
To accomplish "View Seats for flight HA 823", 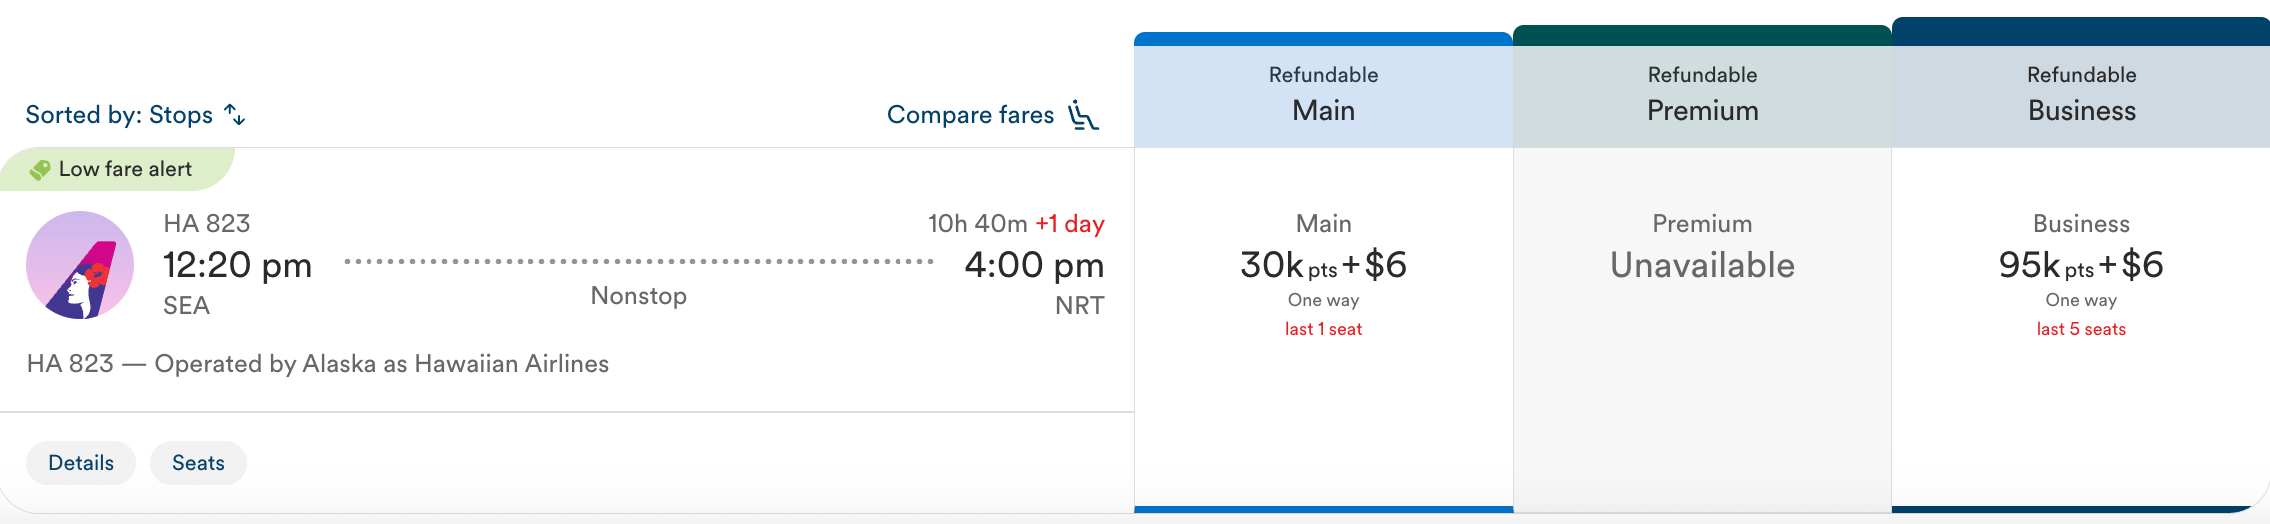I will (198, 463).
